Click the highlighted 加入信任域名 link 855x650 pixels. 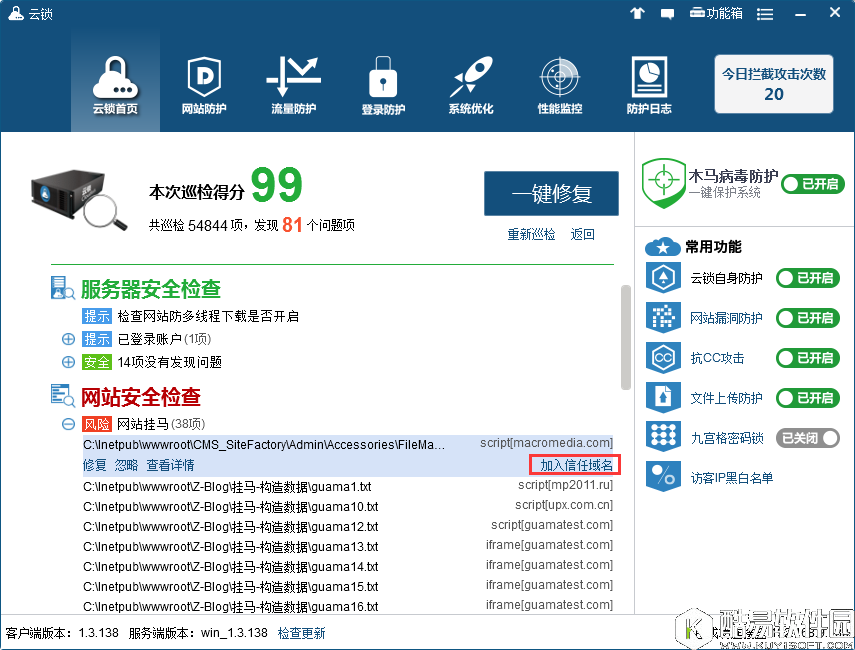click(x=575, y=464)
